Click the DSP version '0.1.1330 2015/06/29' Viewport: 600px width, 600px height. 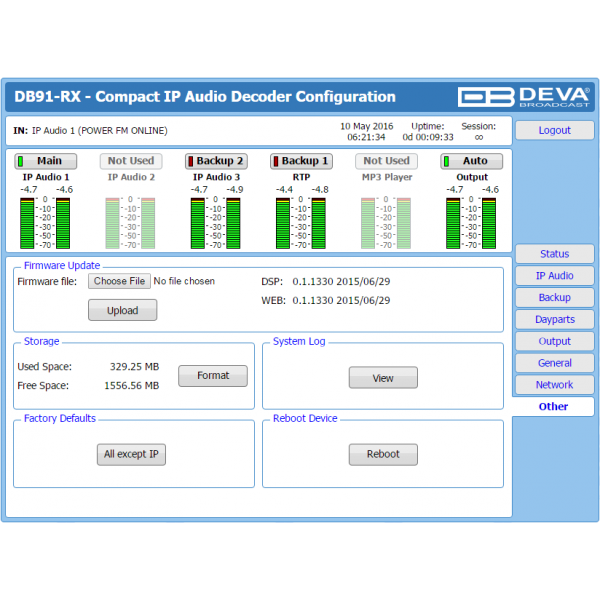click(x=341, y=282)
